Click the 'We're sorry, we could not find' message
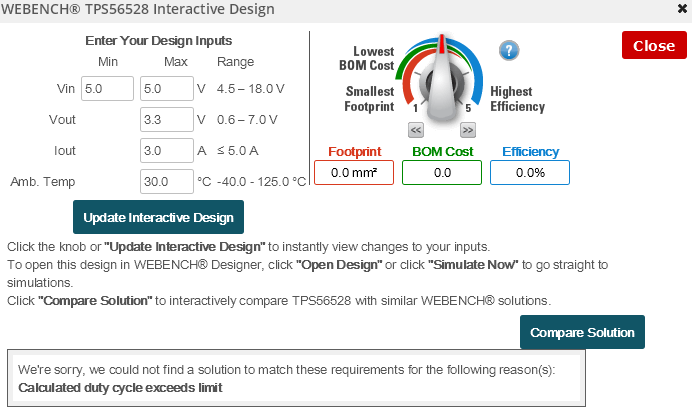Screen dimensions: 692x413 click(286, 369)
